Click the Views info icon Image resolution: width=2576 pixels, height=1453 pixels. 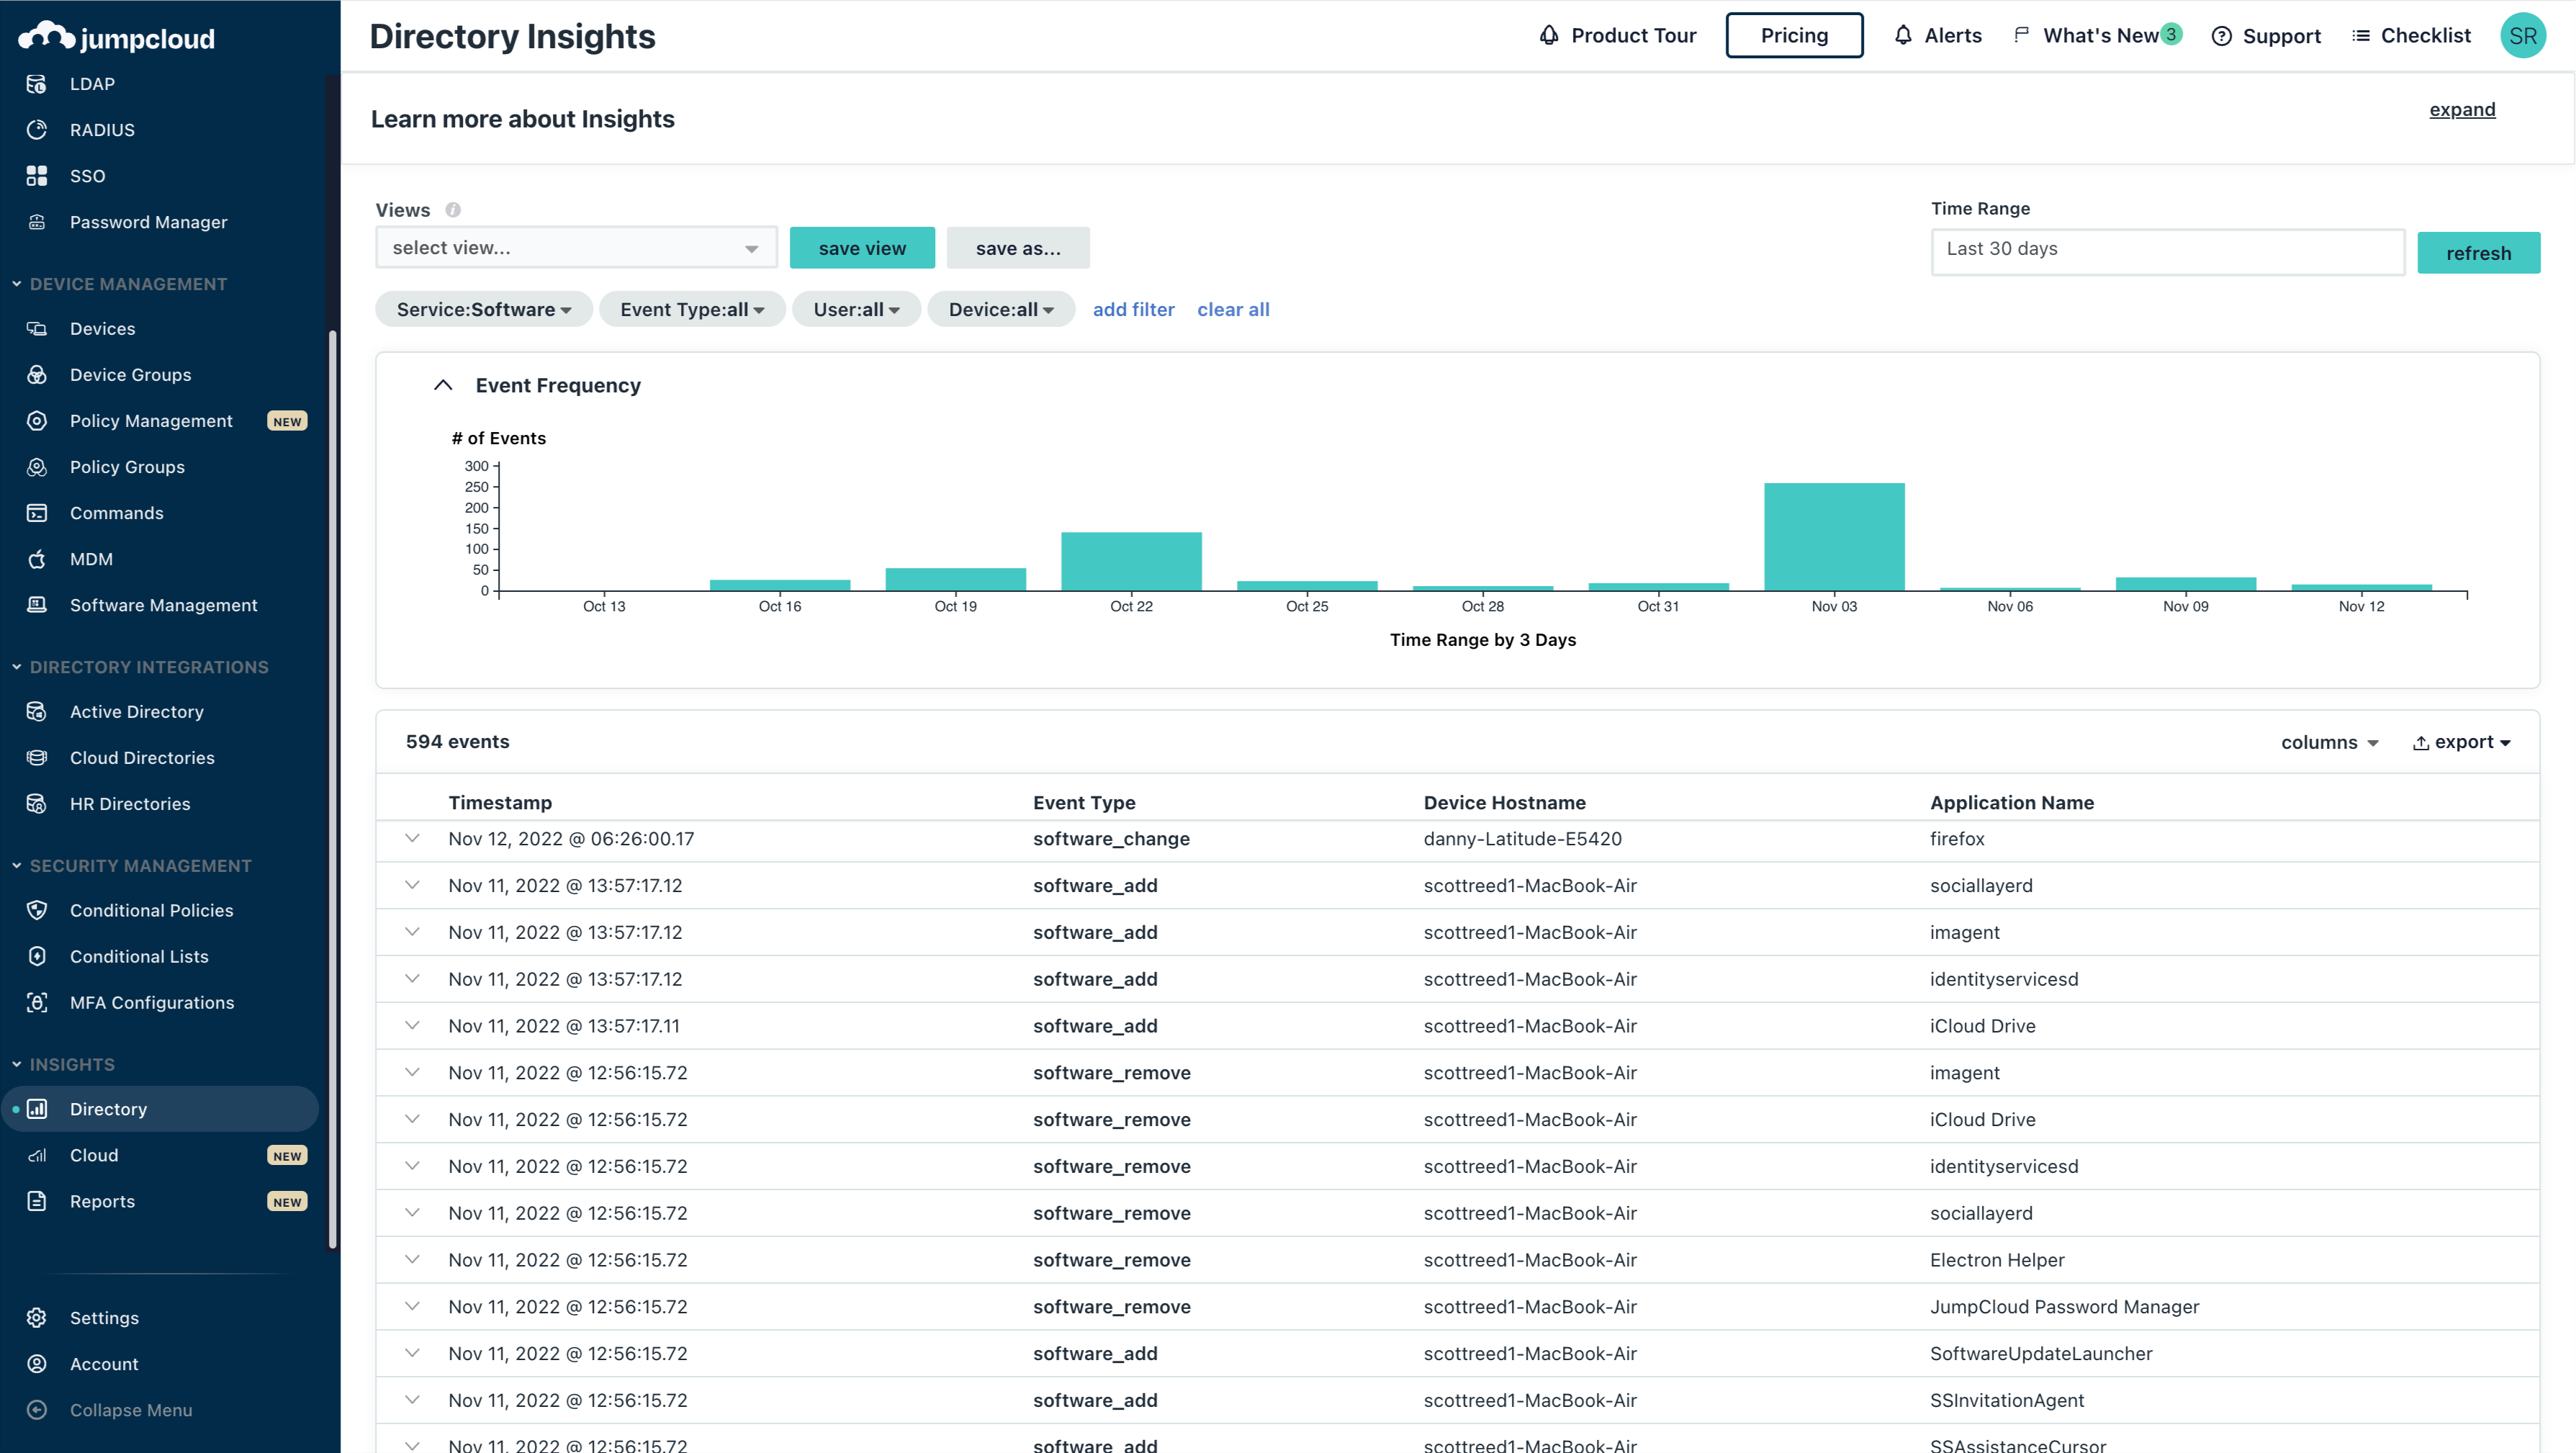[x=453, y=210]
